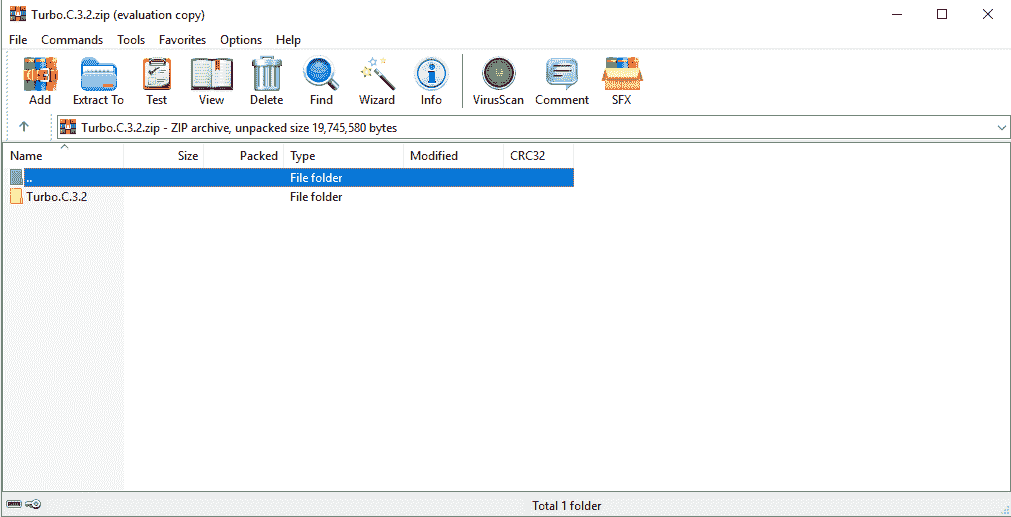Click the 'Total 1 folder' status text
This screenshot has height=517, width=1011.
567,506
